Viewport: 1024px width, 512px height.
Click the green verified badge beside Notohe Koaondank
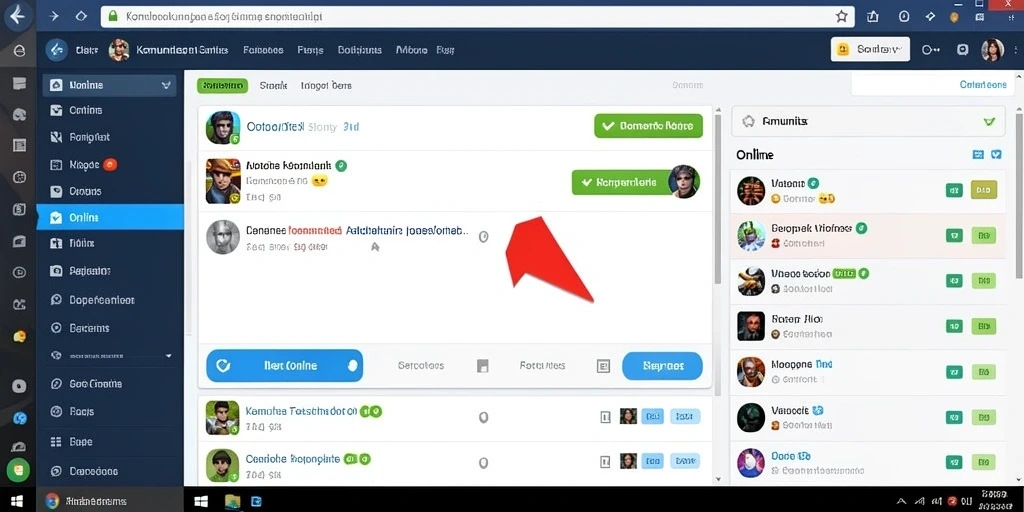(x=341, y=166)
